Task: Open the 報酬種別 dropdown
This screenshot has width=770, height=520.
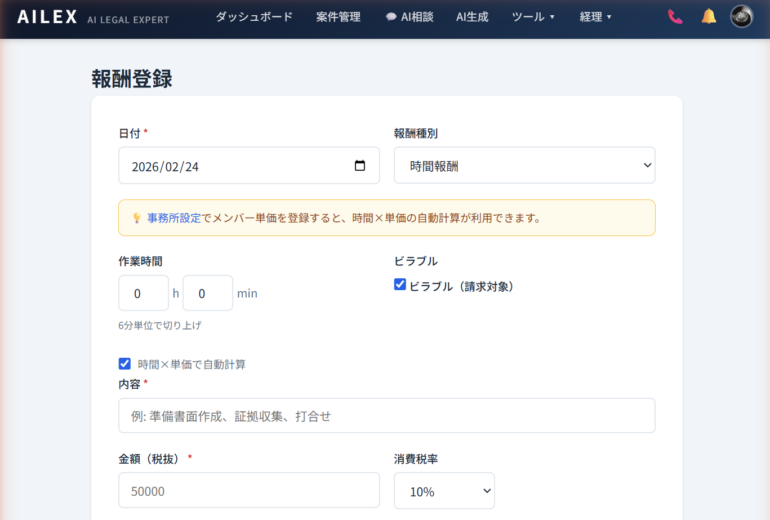Action: coord(524,166)
